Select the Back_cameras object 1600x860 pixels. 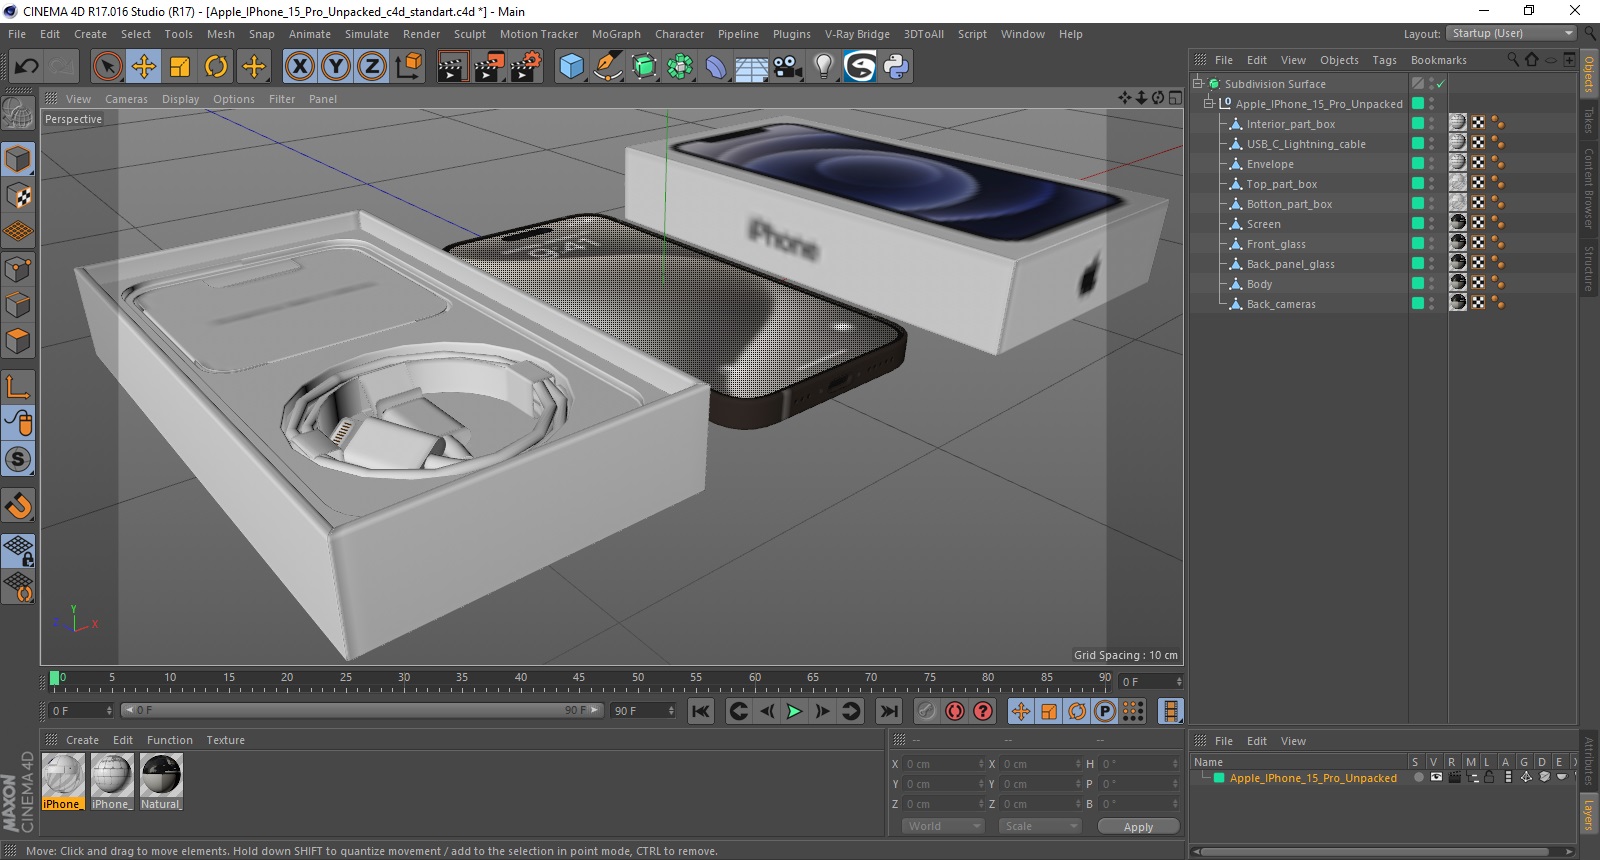1281,304
